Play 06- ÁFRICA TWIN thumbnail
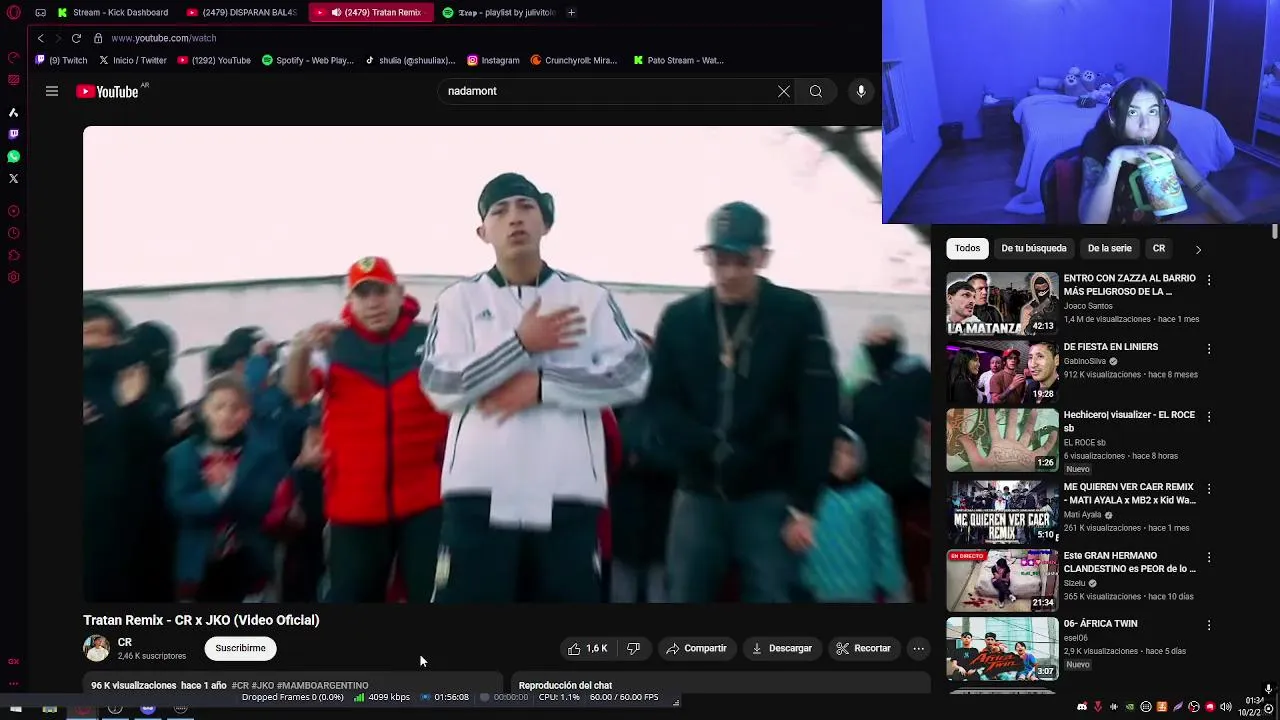 pyautogui.click(x=1002, y=648)
